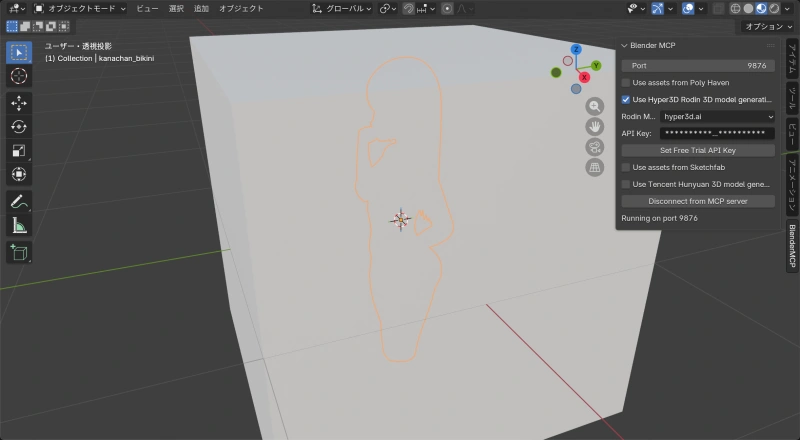Select the Cursor tool in toolbar
This screenshot has width=800, height=440.
[x=19, y=75]
